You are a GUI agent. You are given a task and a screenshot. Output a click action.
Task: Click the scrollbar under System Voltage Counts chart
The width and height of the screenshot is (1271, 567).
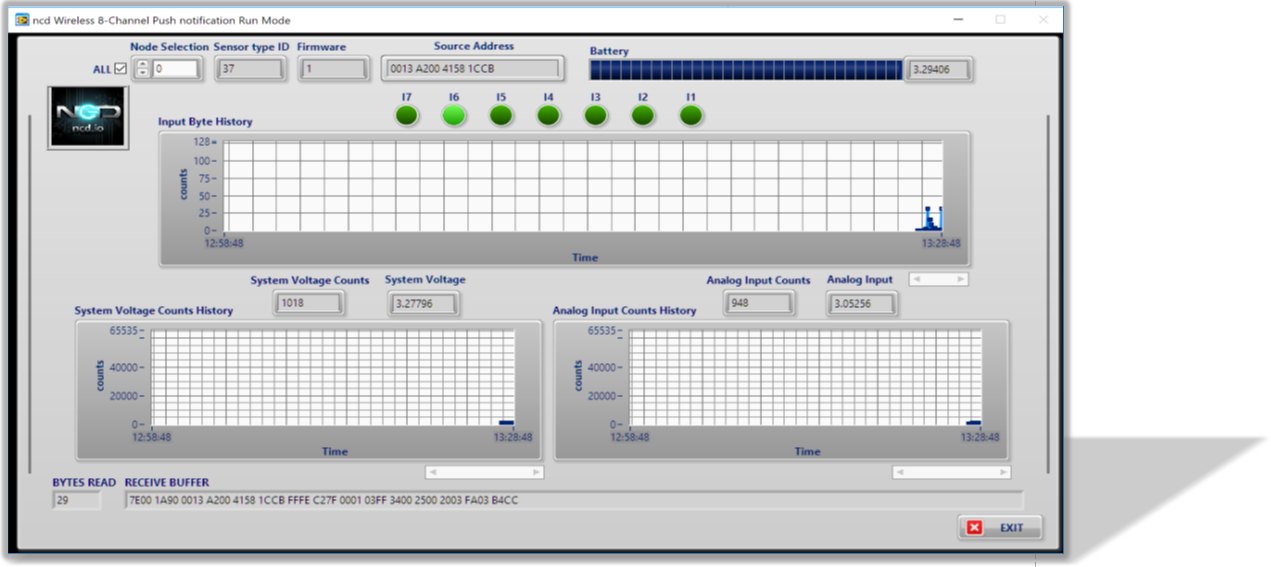(x=484, y=472)
